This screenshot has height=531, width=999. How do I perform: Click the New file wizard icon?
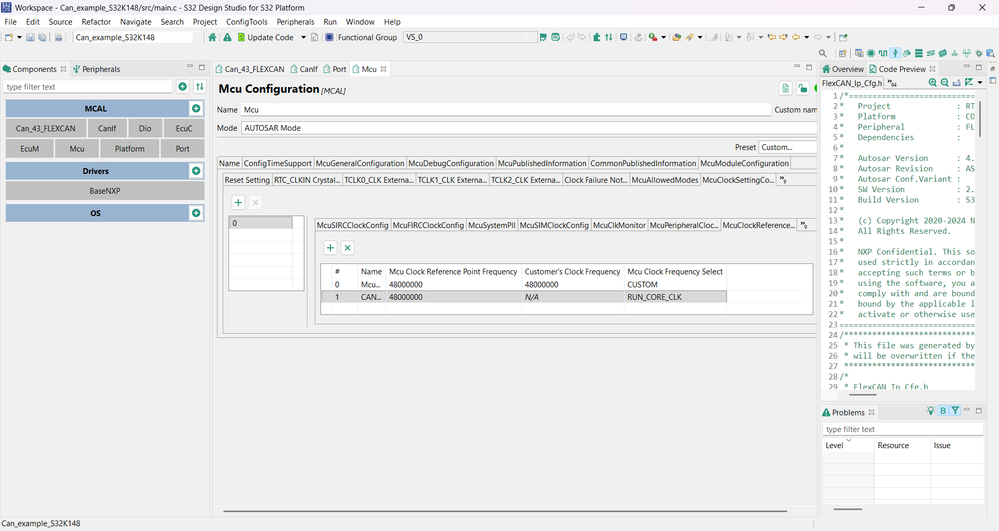[x=9, y=38]
